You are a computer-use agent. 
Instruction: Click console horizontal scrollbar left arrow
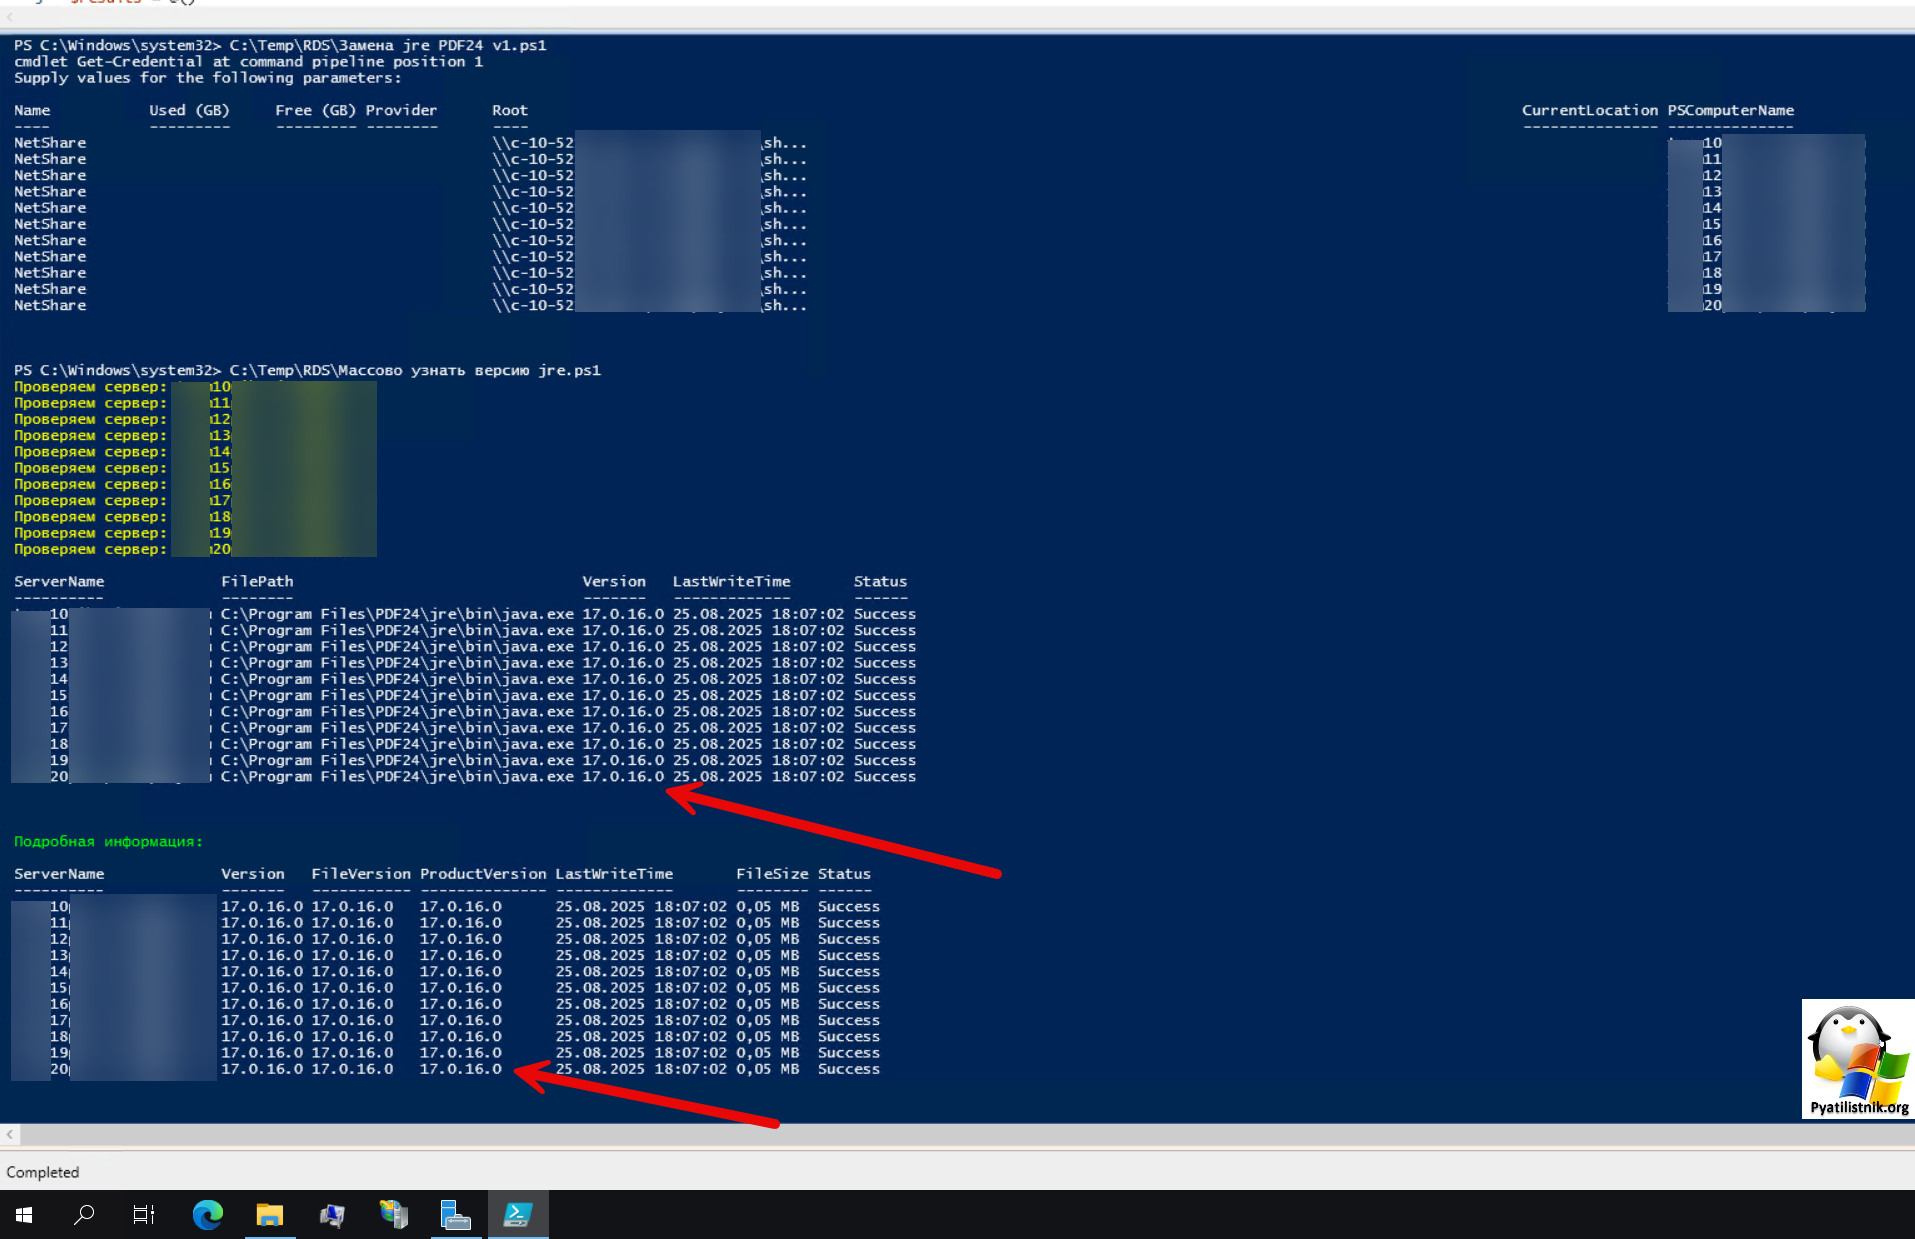(10, 1134)
